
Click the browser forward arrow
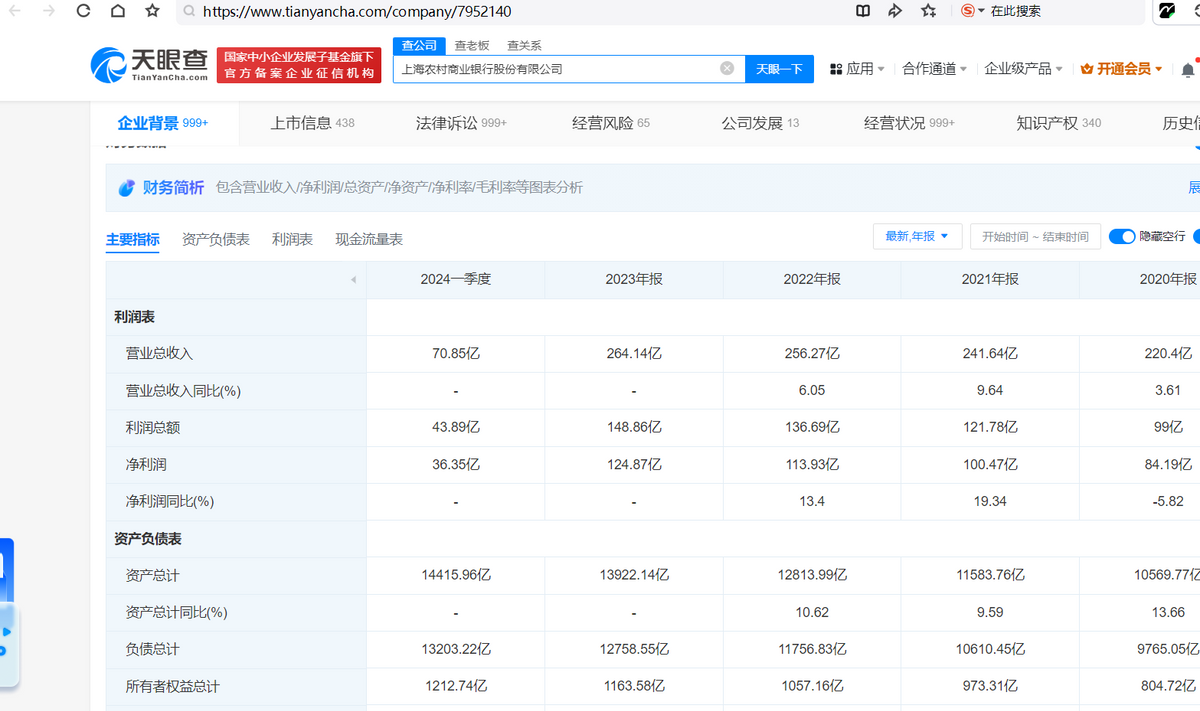(x=49, y=11)
